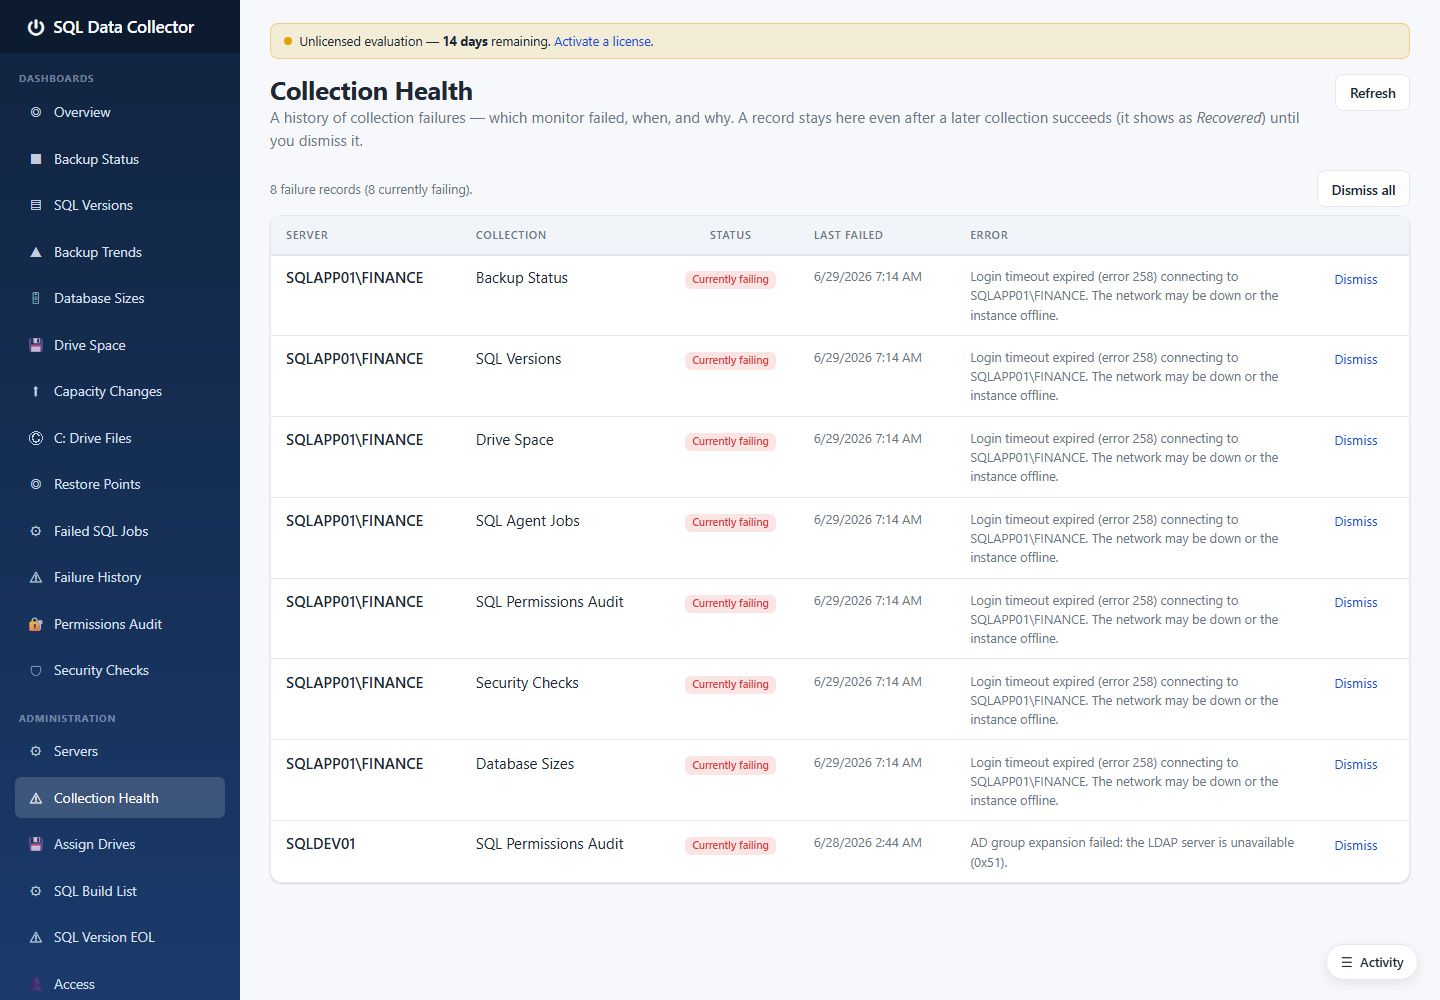The image size is (1440, 1000).
Task: Open the SQL Version EOL page
Action: pos(120,937)
